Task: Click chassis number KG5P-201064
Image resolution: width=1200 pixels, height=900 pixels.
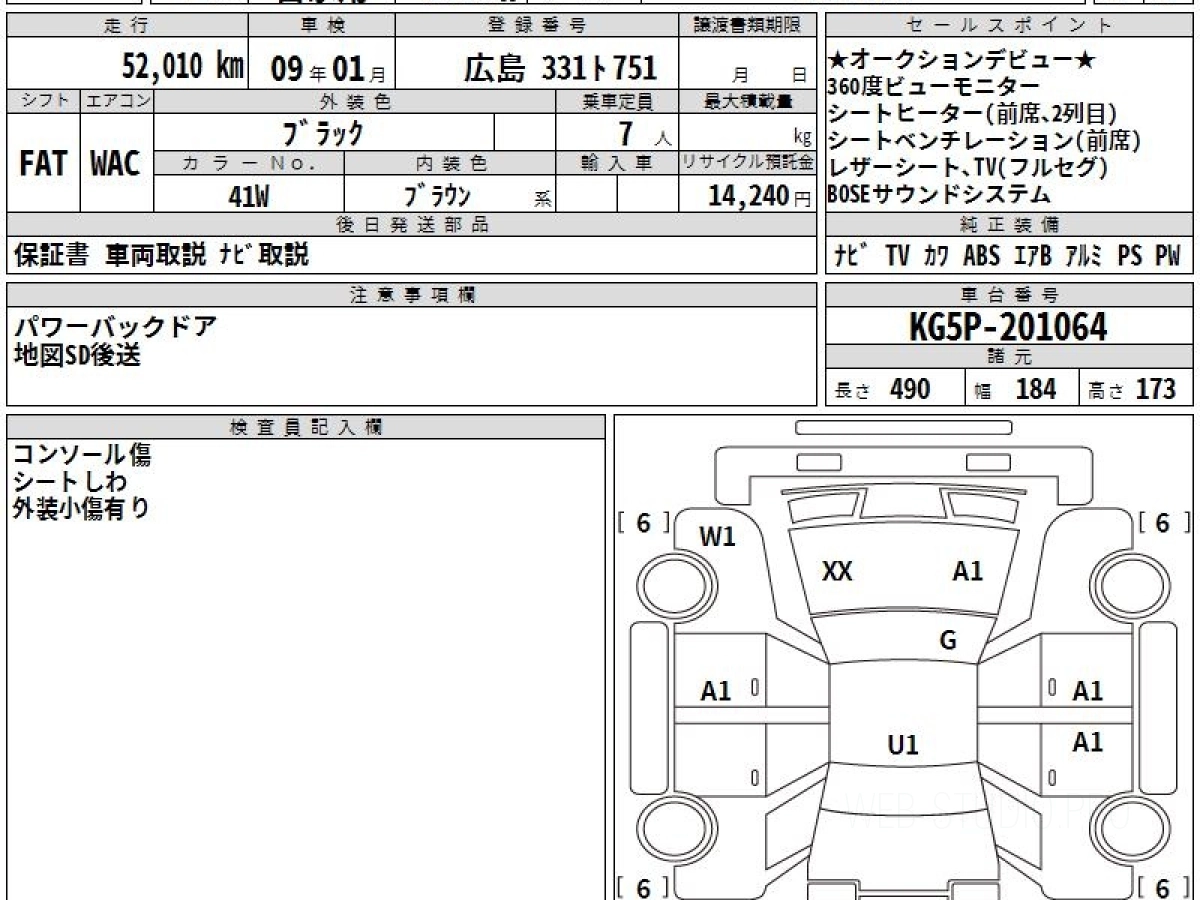Action: [x=1008, y=327]
